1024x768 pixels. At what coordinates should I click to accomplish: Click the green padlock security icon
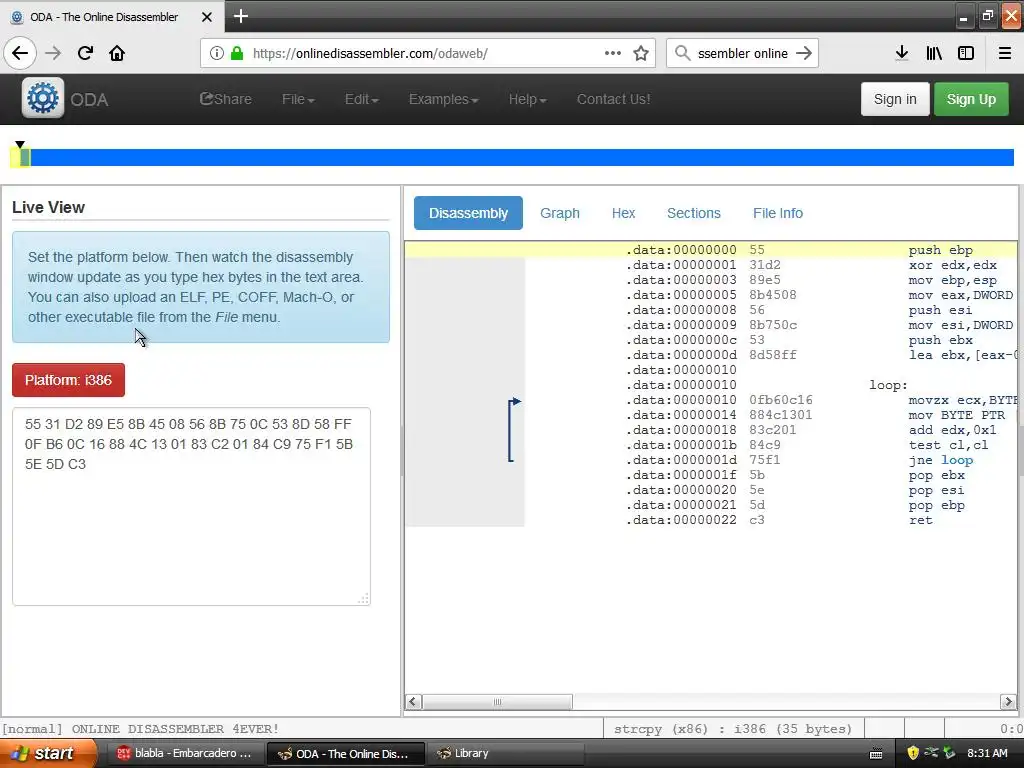click(237, 53)
